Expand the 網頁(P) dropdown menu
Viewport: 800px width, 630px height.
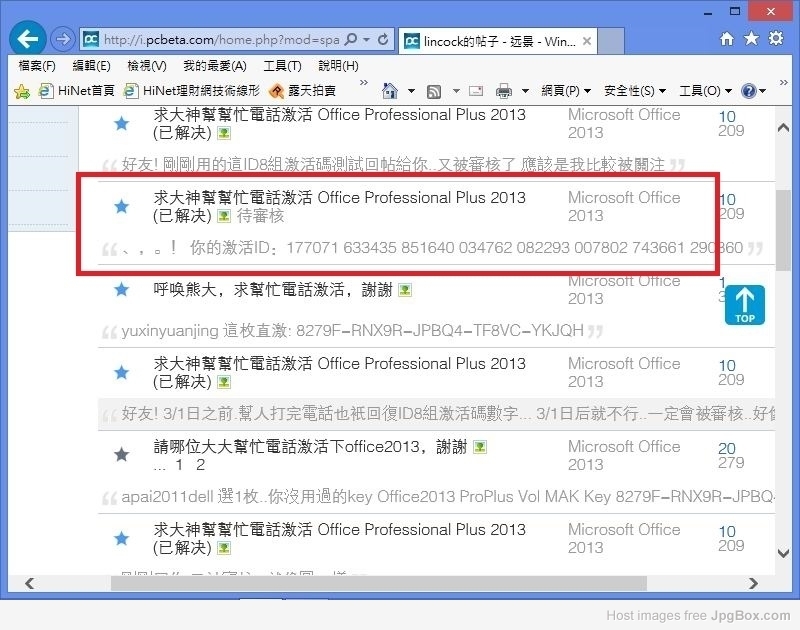coord(566,91)
